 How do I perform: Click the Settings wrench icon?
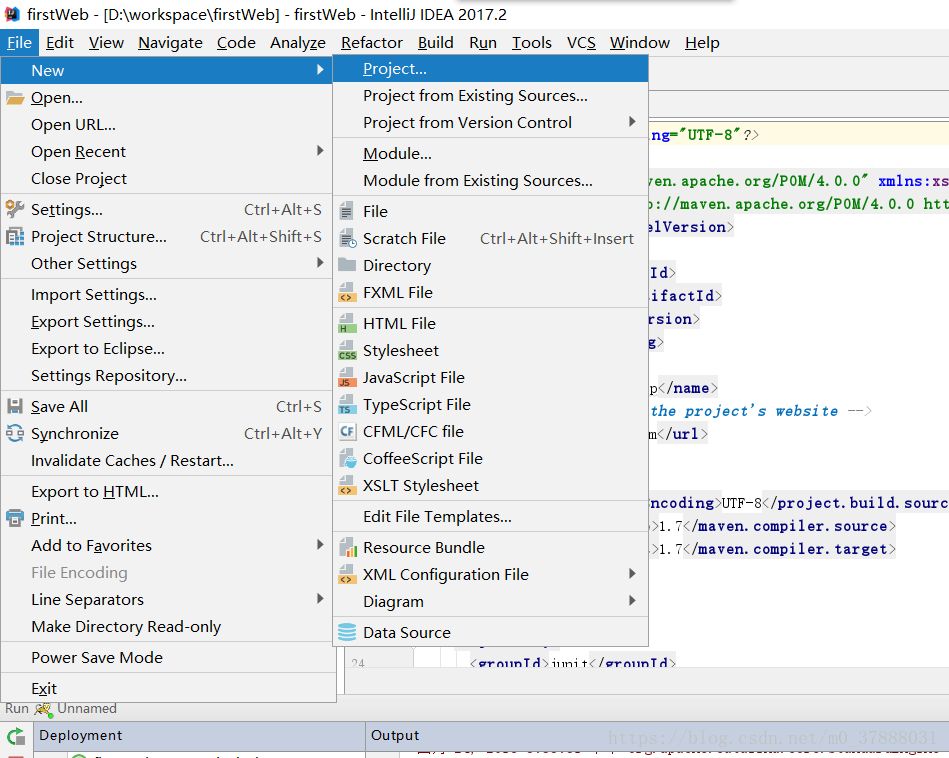click(x=15, y=209)
